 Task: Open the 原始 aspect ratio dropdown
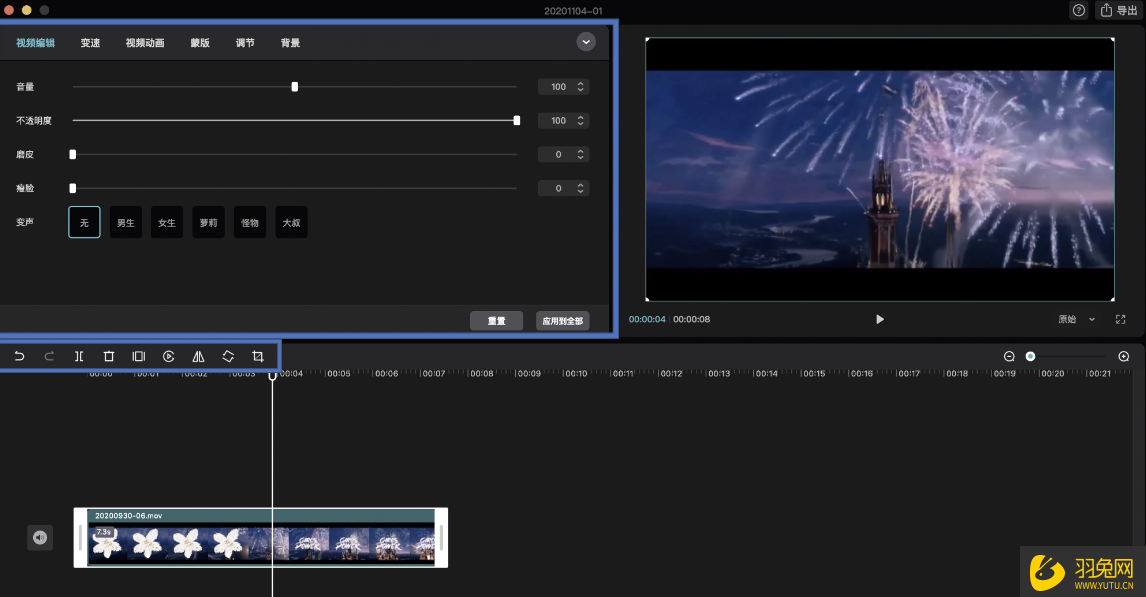point(1076,319)
